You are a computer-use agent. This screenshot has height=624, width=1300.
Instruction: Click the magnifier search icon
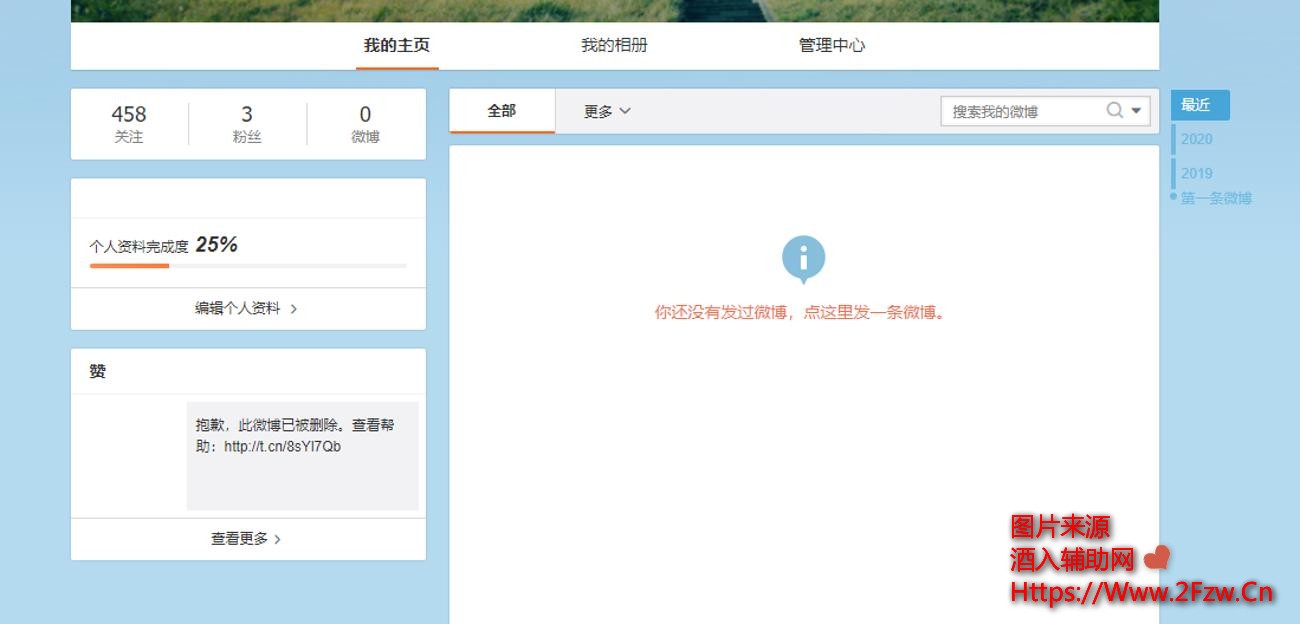point(1114,111)
